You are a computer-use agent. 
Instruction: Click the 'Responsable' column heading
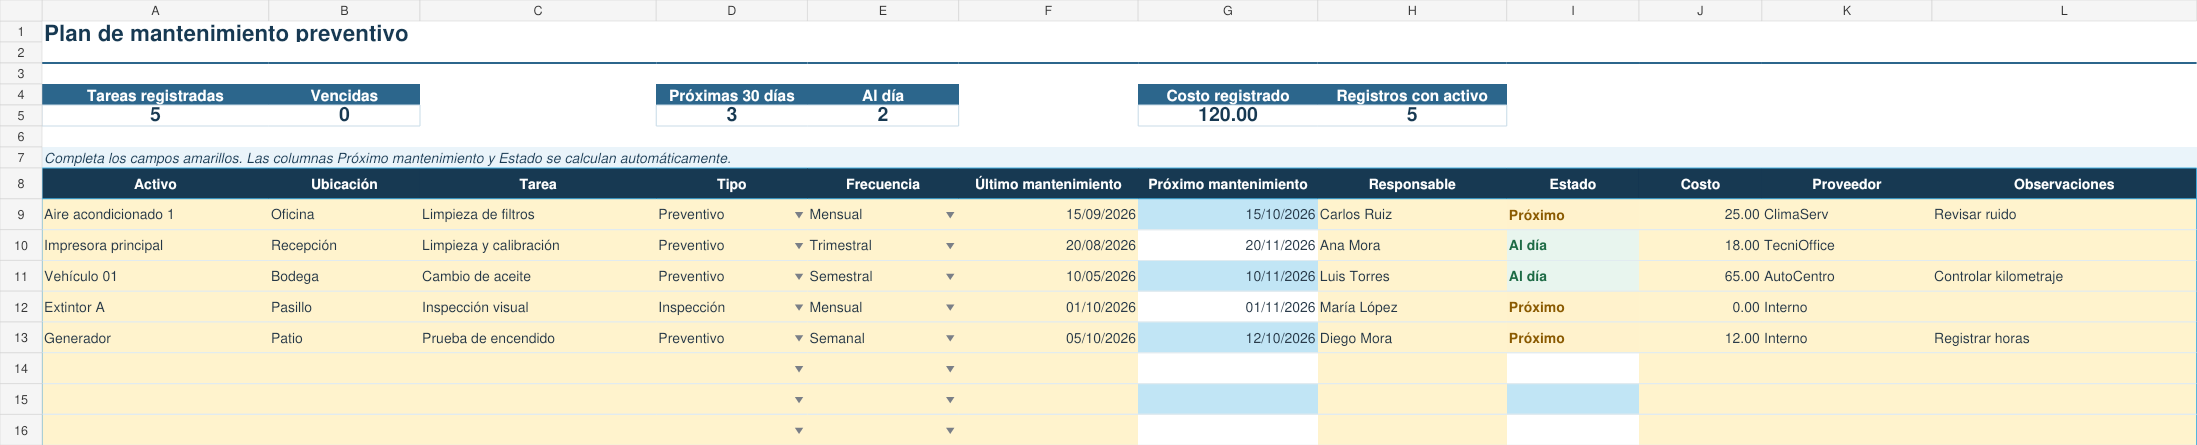click(1412, 184)
